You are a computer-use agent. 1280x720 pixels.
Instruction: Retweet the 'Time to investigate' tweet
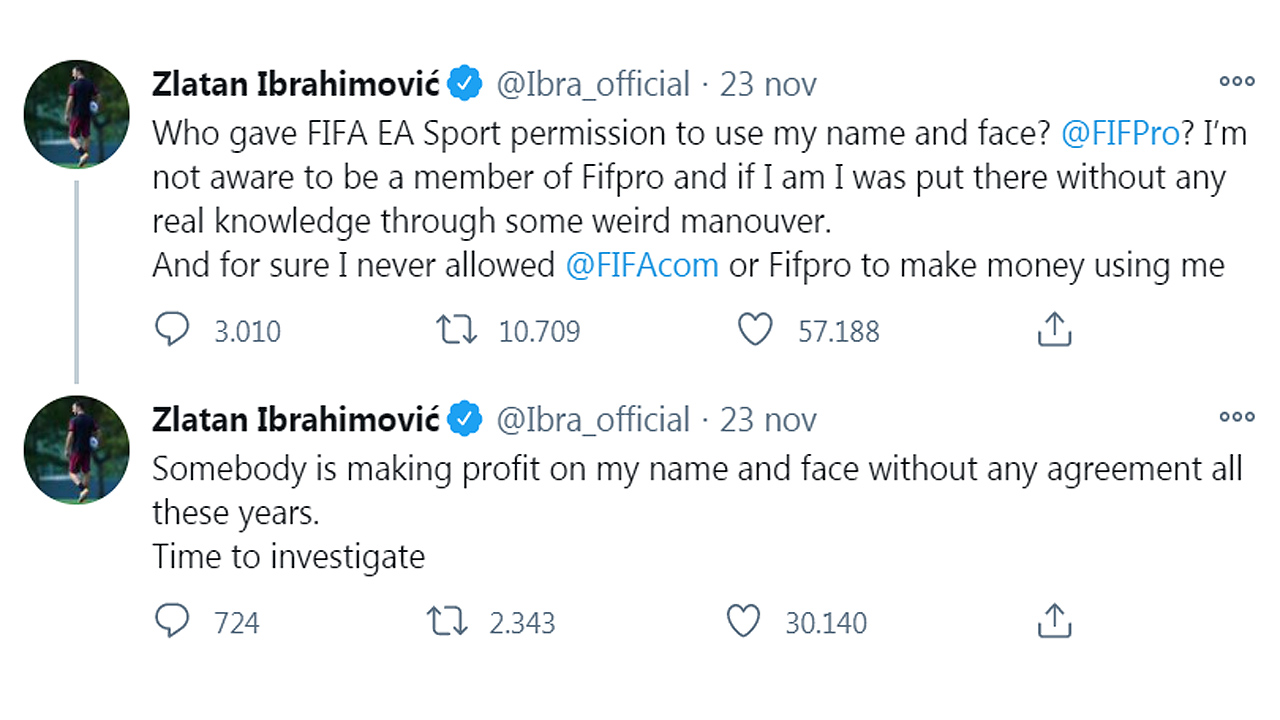point(447,622)
